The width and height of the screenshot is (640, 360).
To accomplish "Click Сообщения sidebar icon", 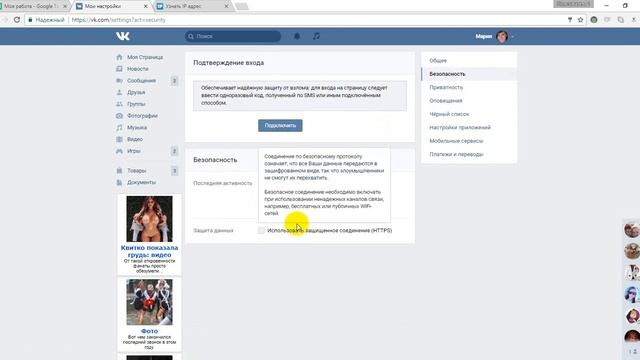I will click(x=119, y=81).
